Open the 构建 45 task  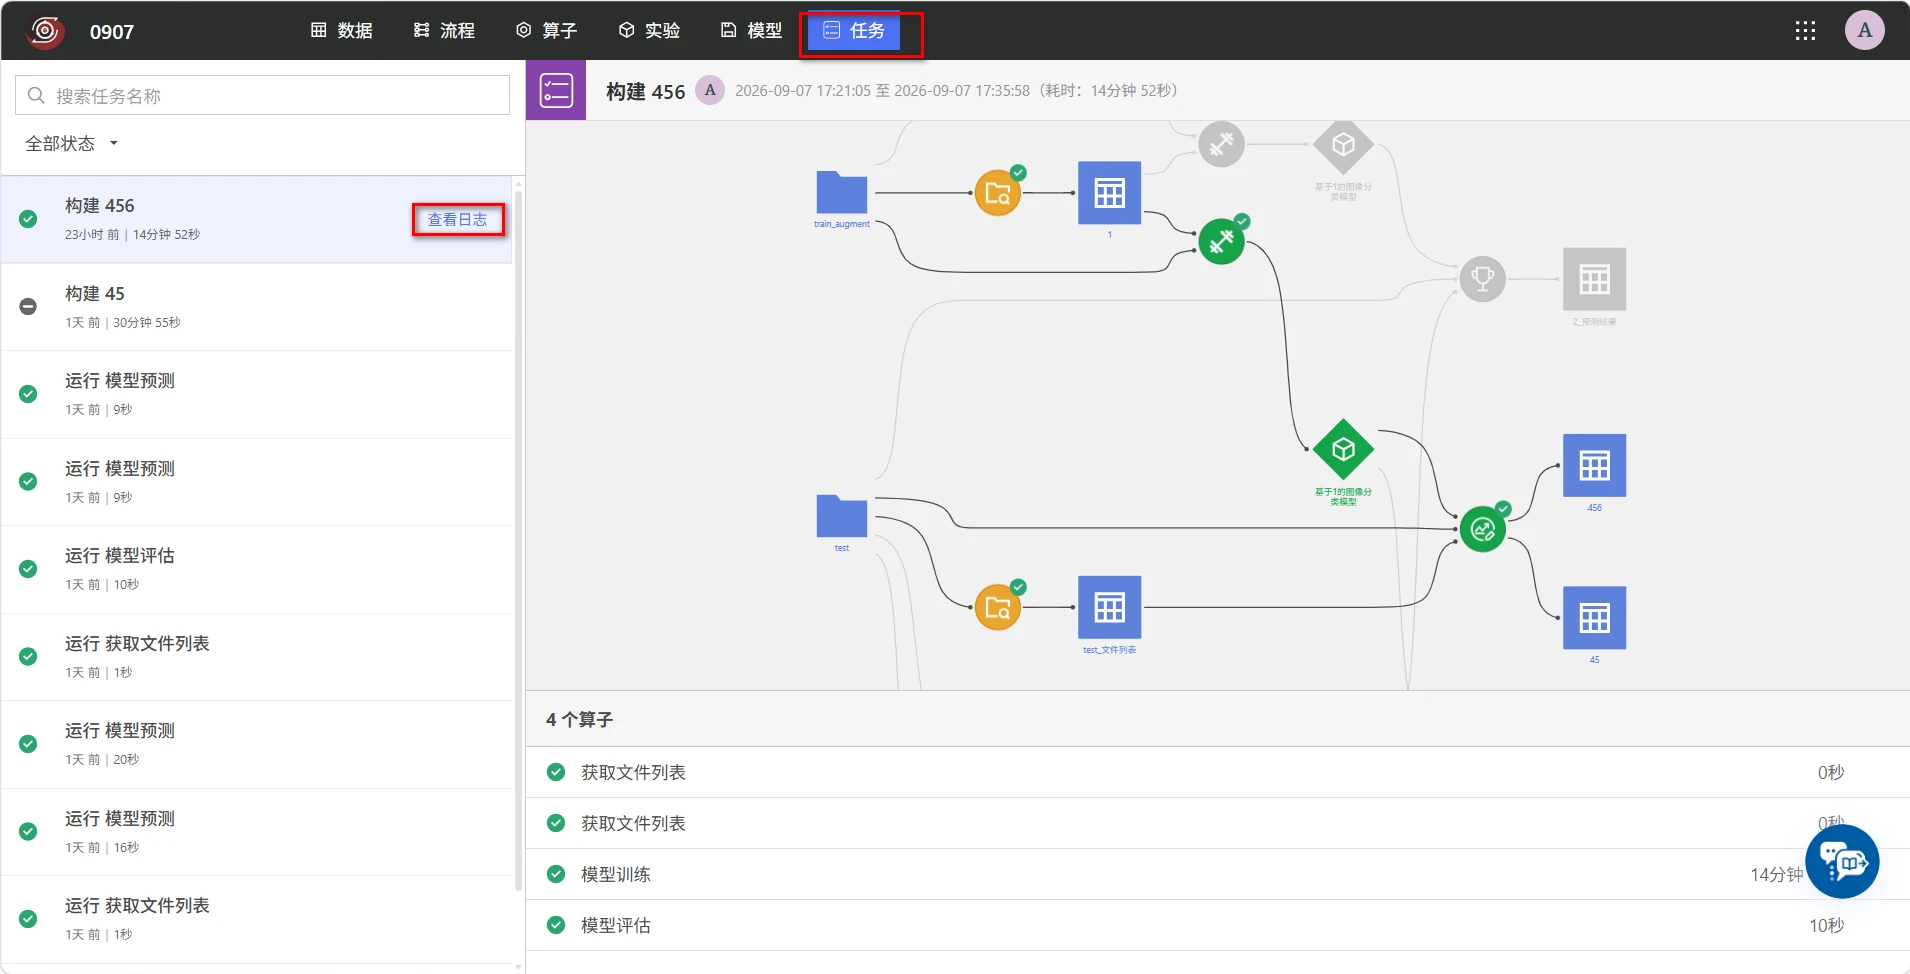257,307
